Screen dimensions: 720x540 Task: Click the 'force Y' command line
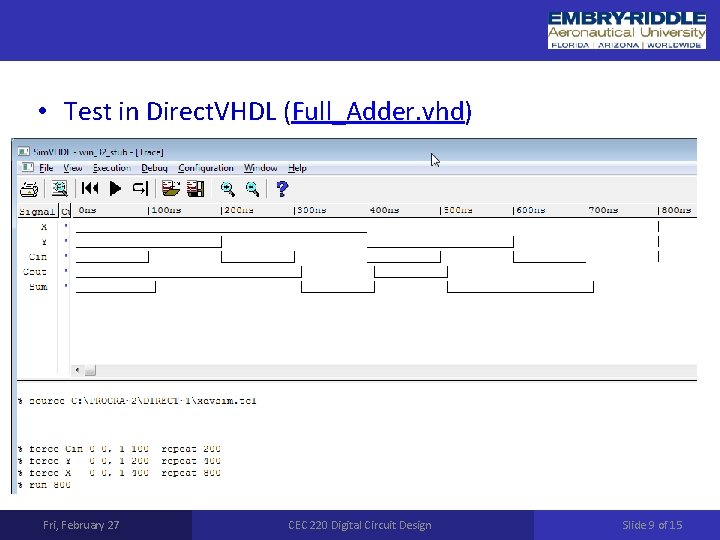[x=119, y=461]
